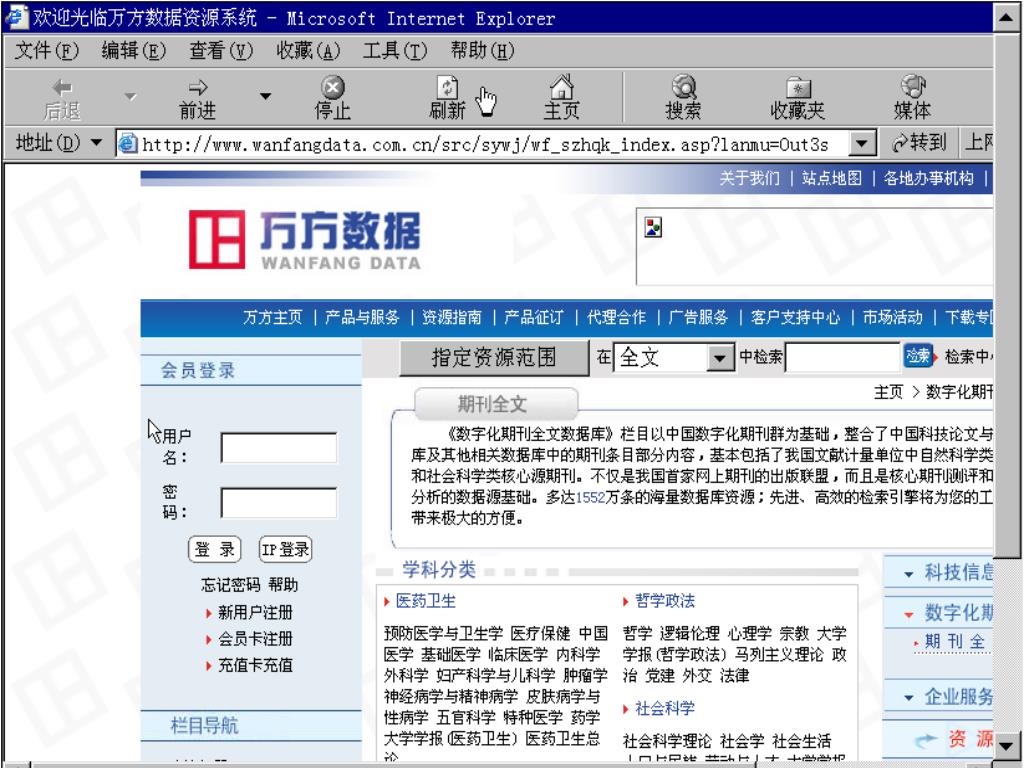The image size is (1024, 768).
Task: Open the 全文 search field dropdown
Action: (x=720, y=357)
